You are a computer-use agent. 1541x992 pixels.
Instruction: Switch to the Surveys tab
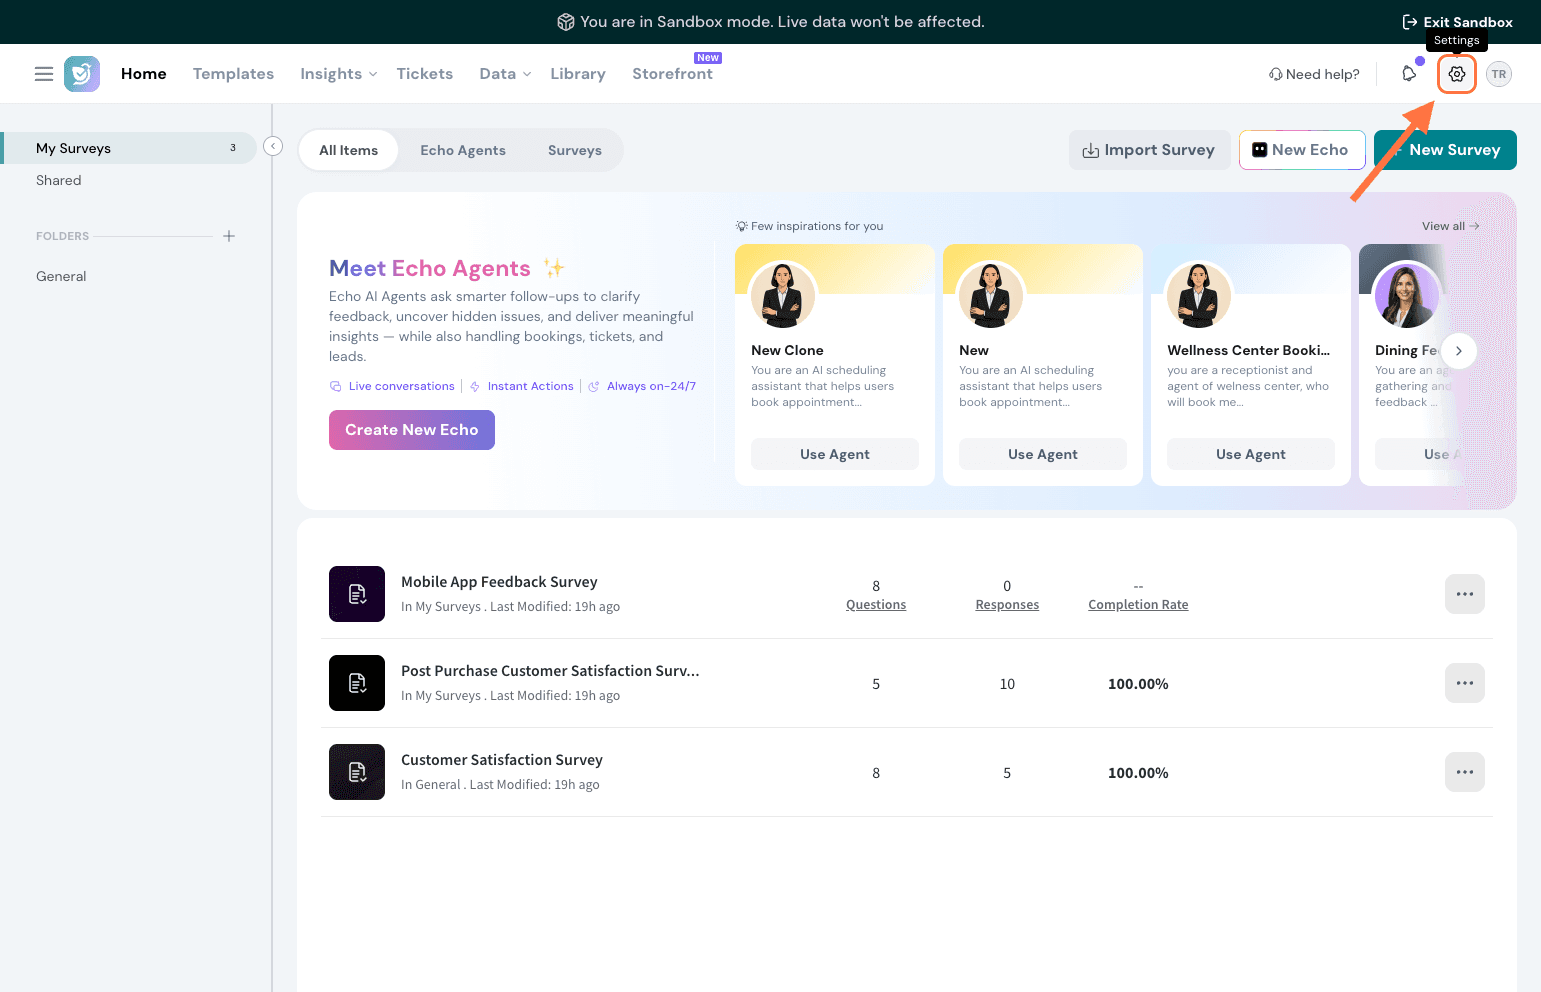[x=574, y=151]
